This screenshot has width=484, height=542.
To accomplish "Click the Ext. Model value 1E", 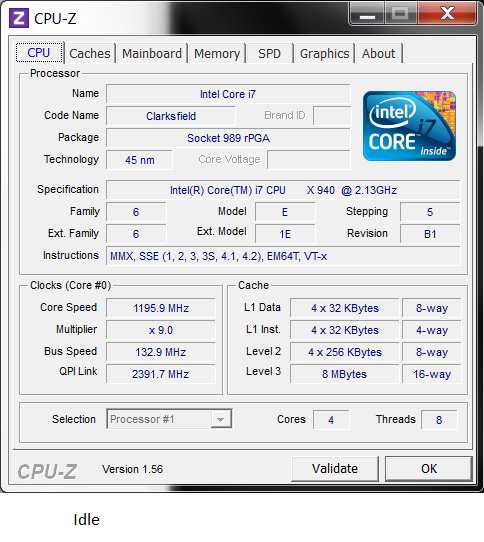I will click(285, 234).
